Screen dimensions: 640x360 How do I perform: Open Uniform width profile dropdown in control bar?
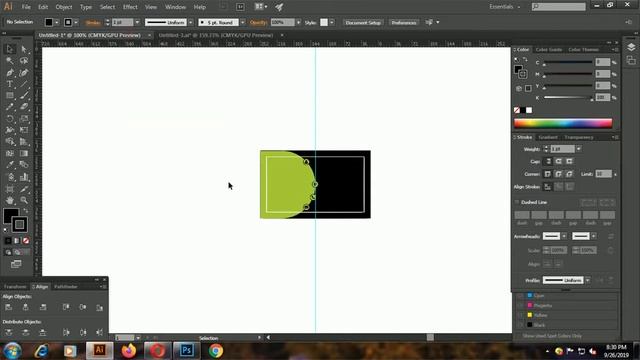pyautogui.click(x=191, y=22)
